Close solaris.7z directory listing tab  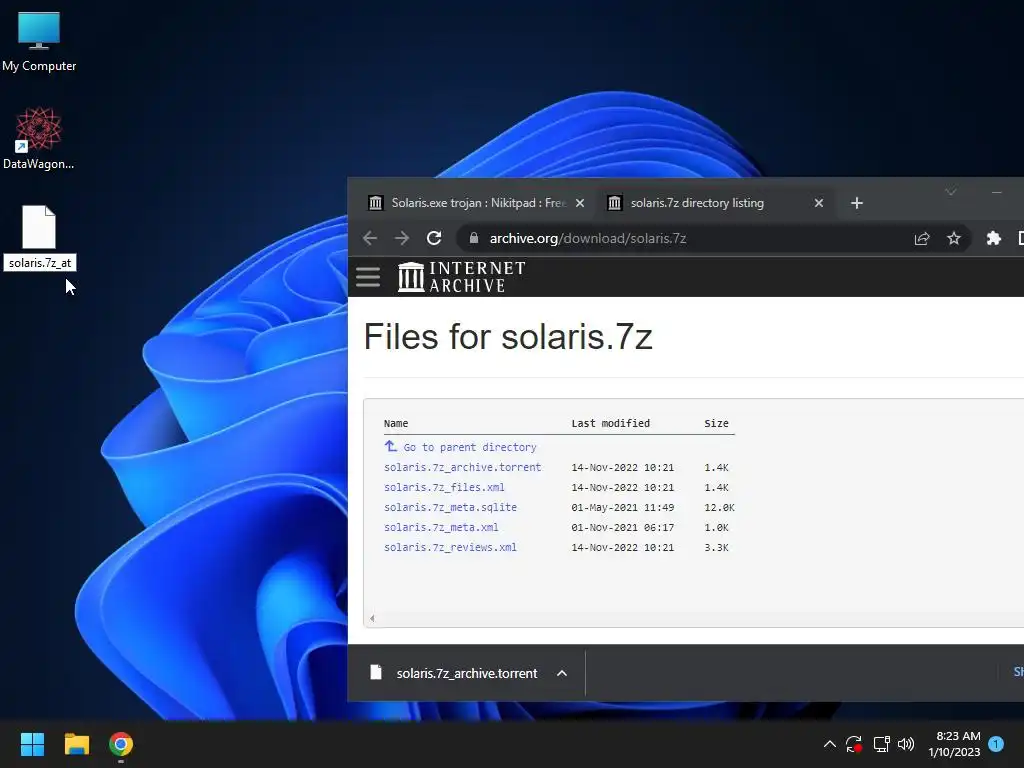pyautogui.click(x=819, y=203)
